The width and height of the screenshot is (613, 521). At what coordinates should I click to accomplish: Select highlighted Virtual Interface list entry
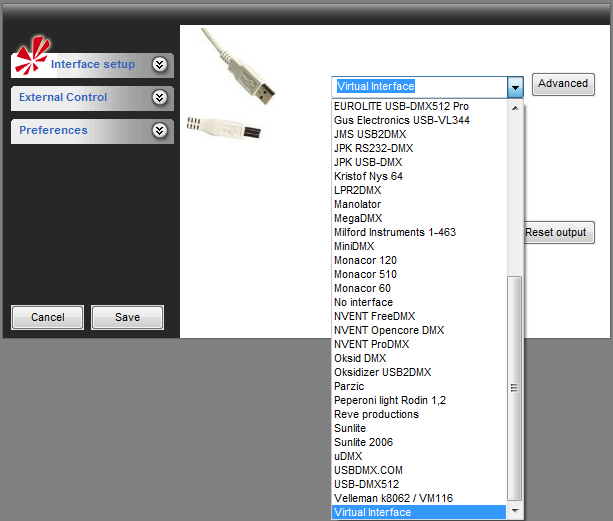pyautogui.click(x=419, y=512)
